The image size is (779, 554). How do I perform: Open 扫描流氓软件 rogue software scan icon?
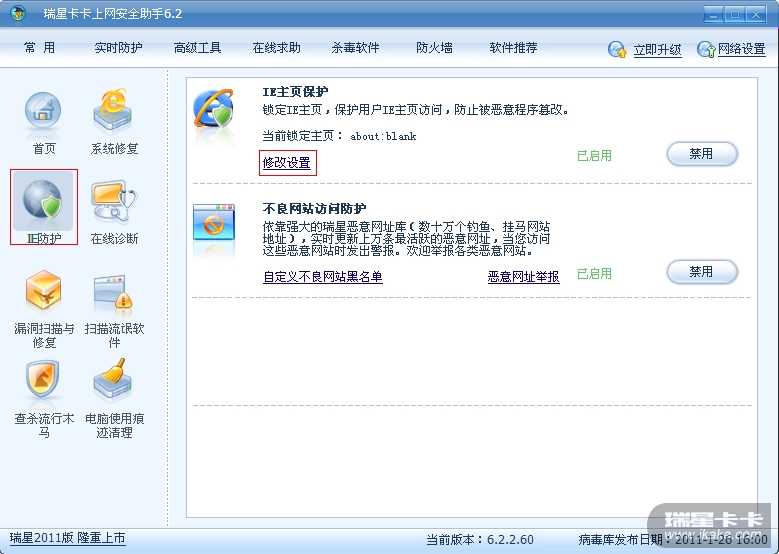[x=113, y=295]
